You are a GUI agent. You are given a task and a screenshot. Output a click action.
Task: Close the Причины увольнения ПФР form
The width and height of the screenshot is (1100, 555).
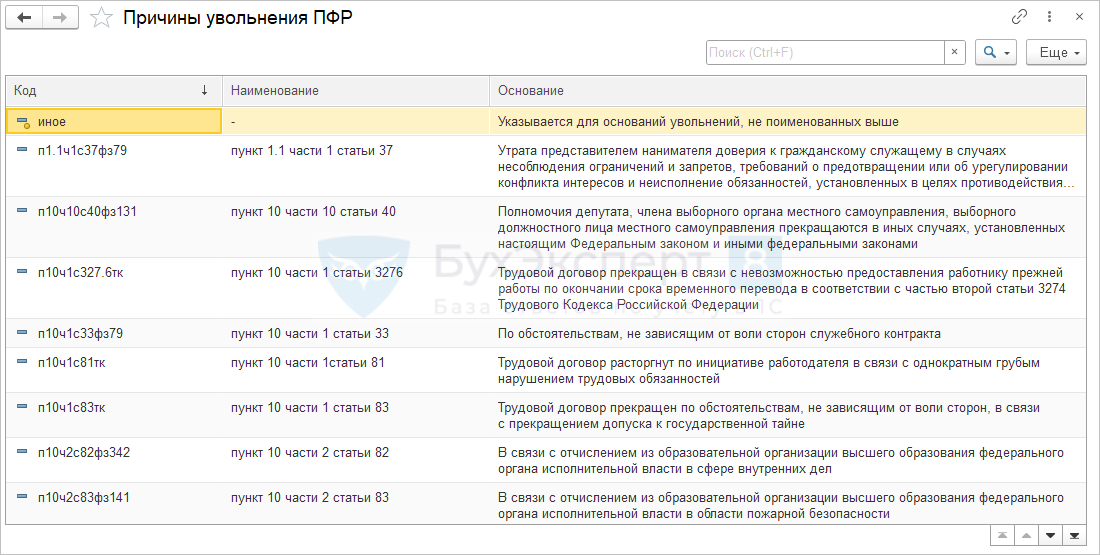[1079, 17]
